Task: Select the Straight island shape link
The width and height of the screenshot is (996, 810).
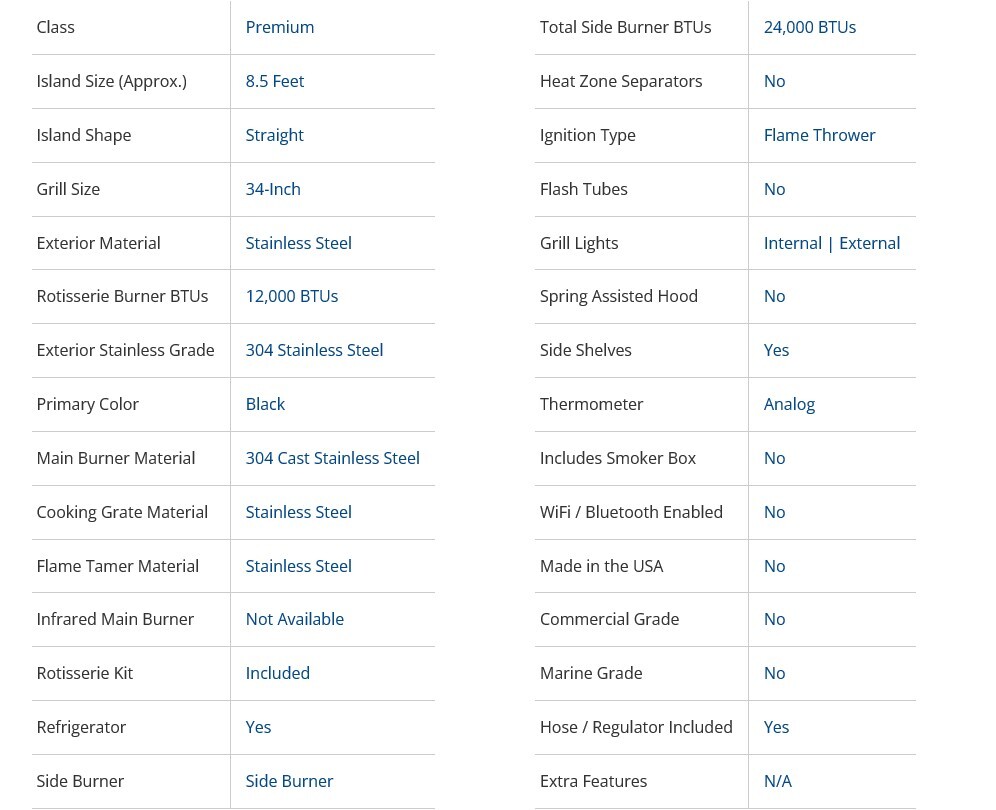Action: point(274,135)
